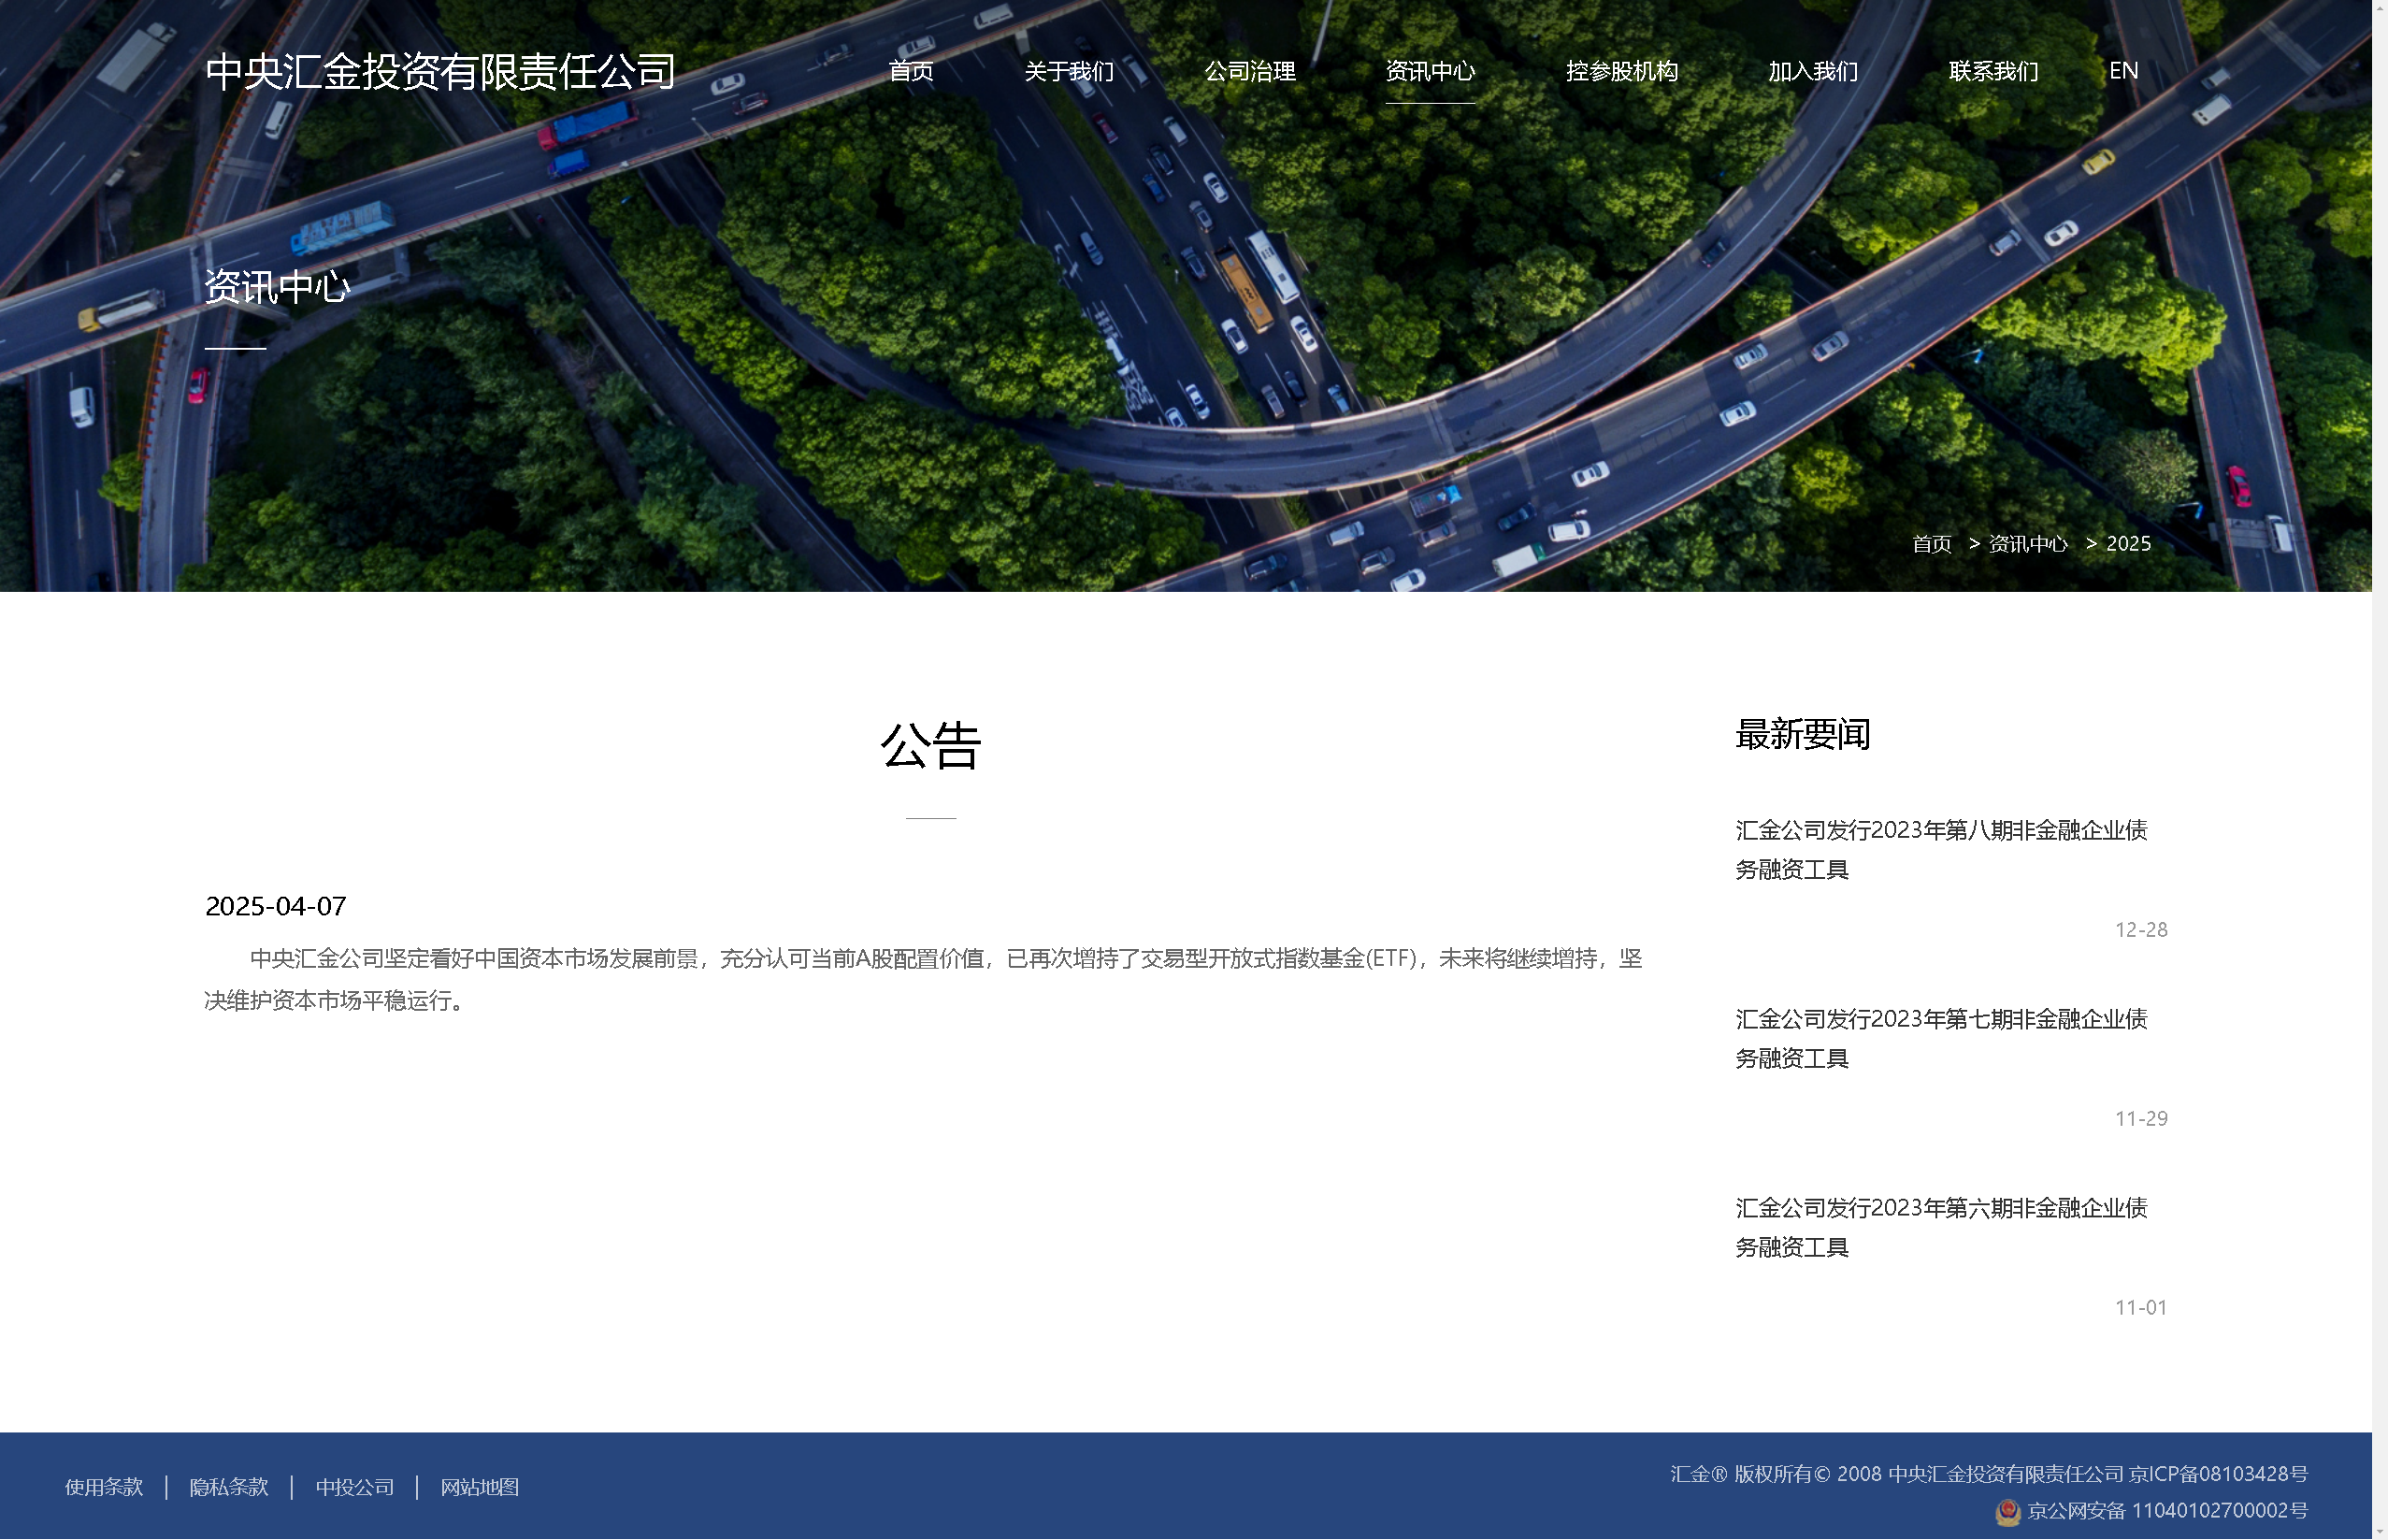Open the 首页 navigation menu item

(x=910, y=71)
